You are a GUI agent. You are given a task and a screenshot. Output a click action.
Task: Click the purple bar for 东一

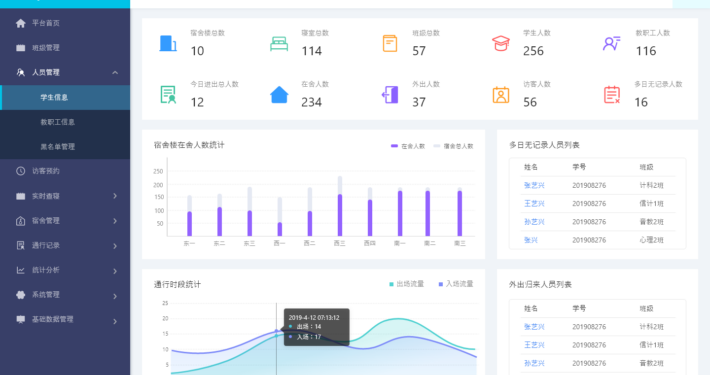tap(189, 224)
